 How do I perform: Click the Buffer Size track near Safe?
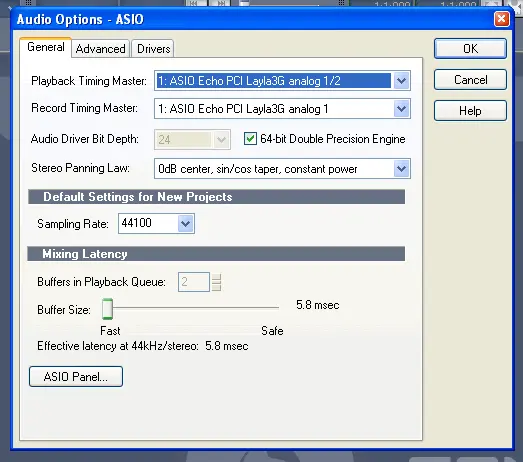click(272, 308)
